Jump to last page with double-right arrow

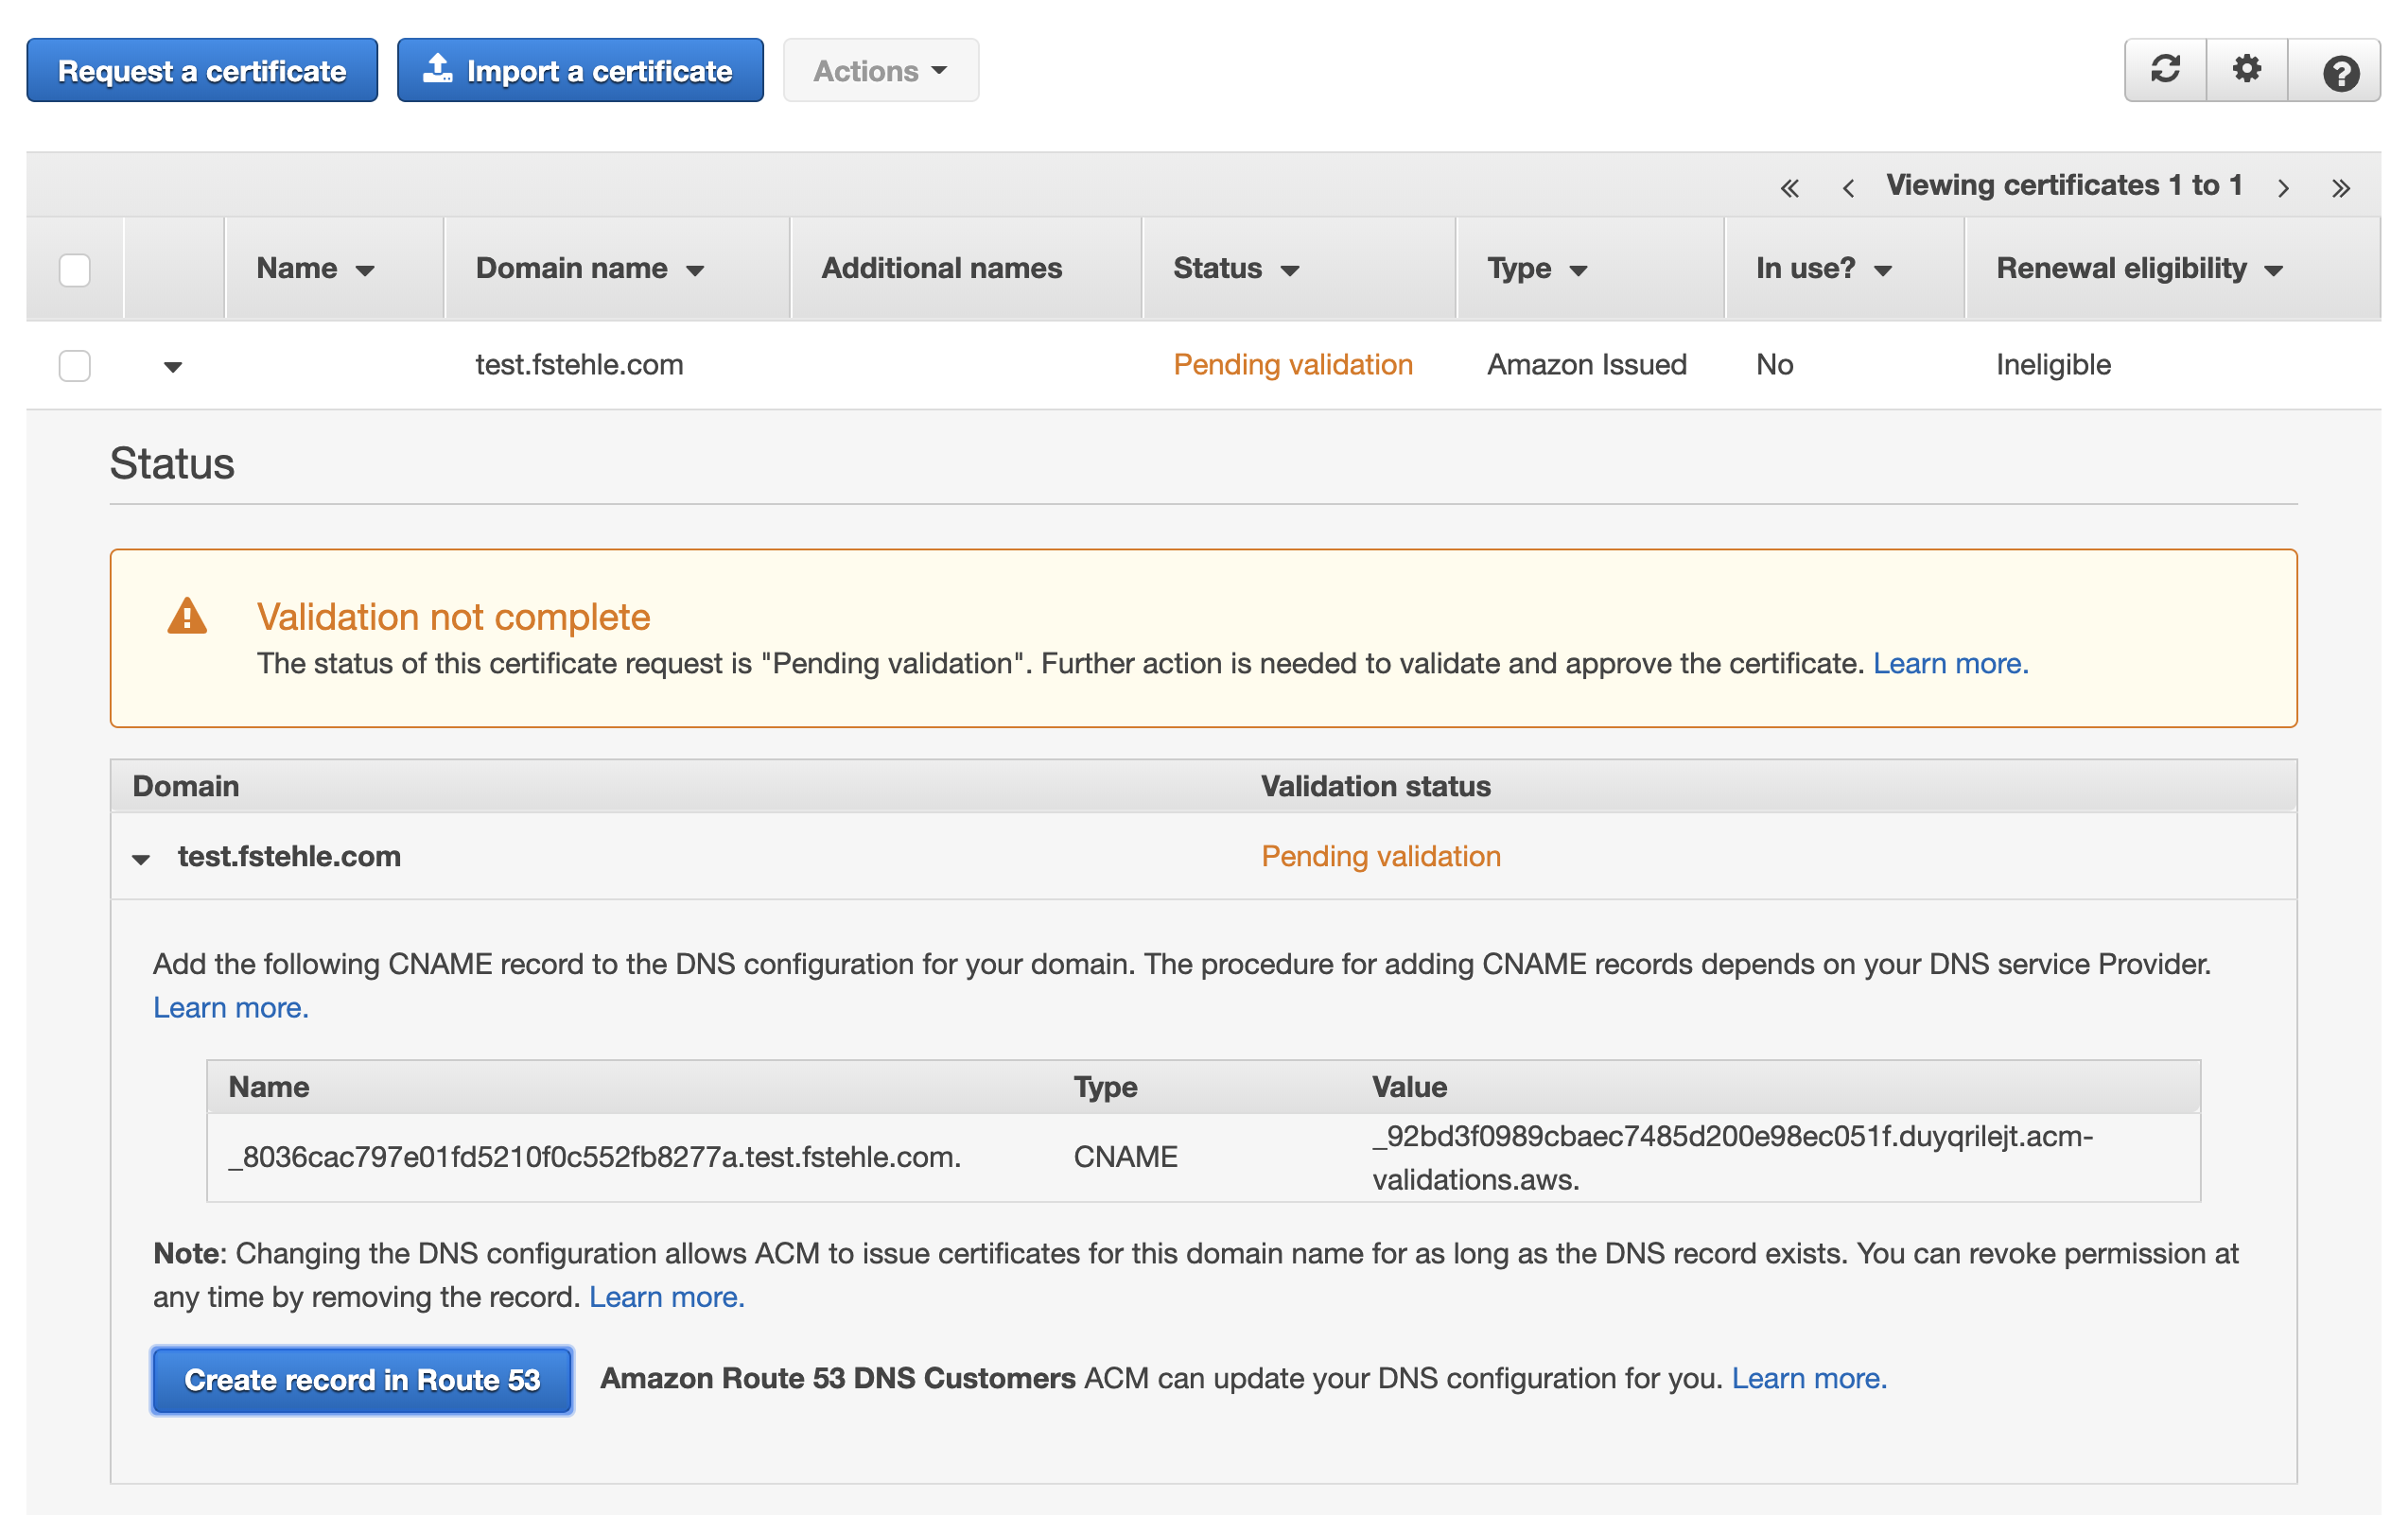coord(2341,186)
